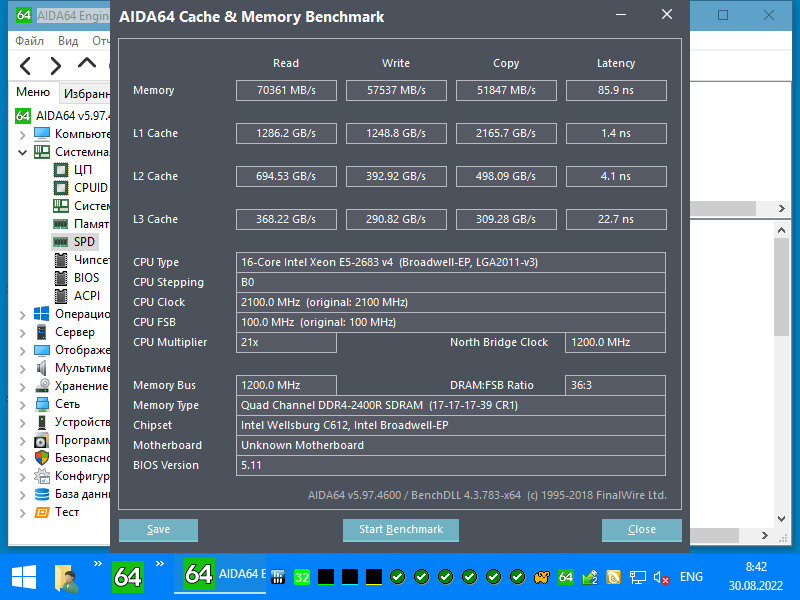
Task: Collapse the Системная плата tree node
Action: pos(22,152)
